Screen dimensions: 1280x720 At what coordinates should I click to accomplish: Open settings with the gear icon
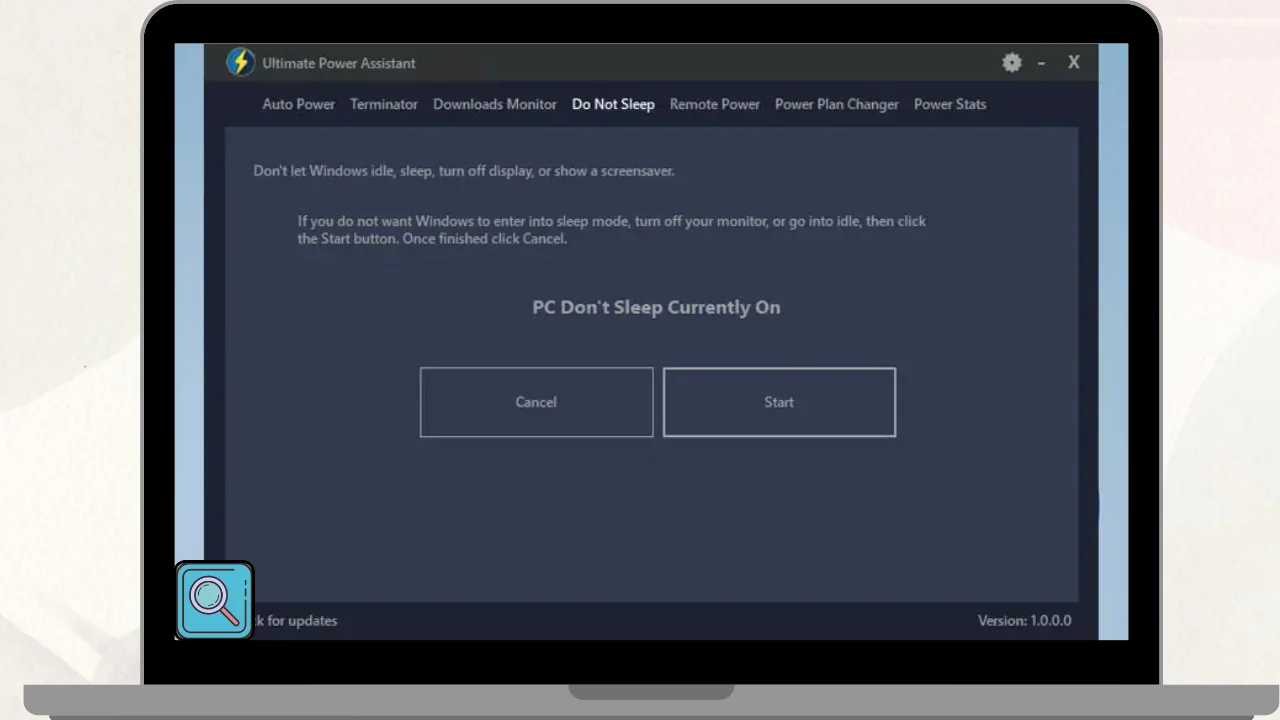coord(1012,63)
